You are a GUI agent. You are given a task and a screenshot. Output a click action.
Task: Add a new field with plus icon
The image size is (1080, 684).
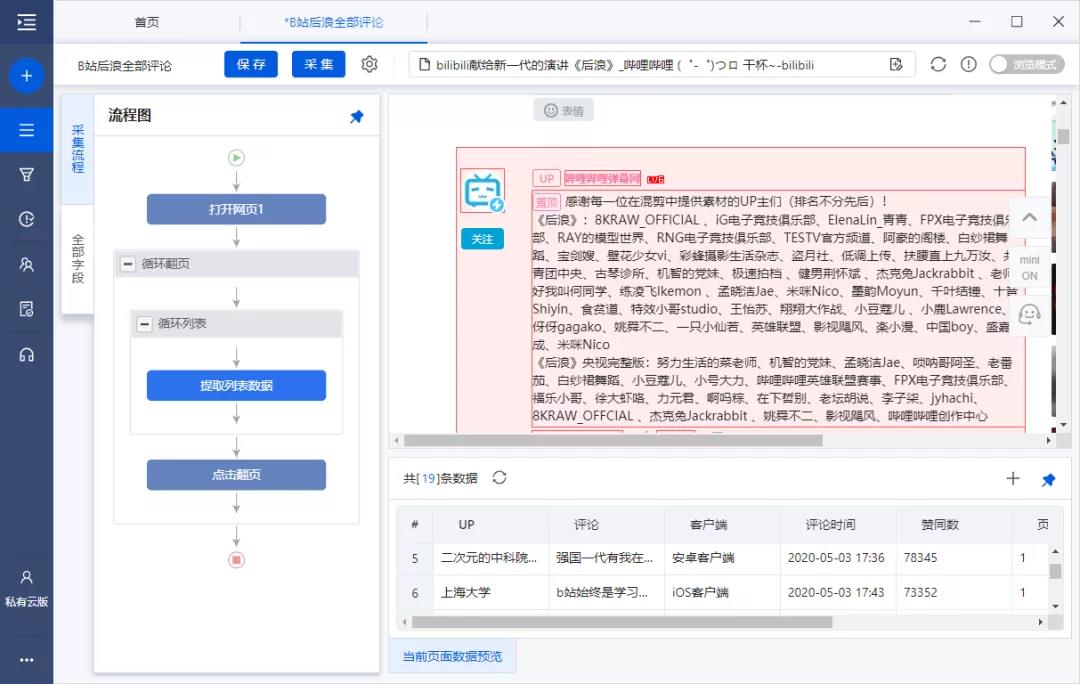click(x=1012, y=478)
